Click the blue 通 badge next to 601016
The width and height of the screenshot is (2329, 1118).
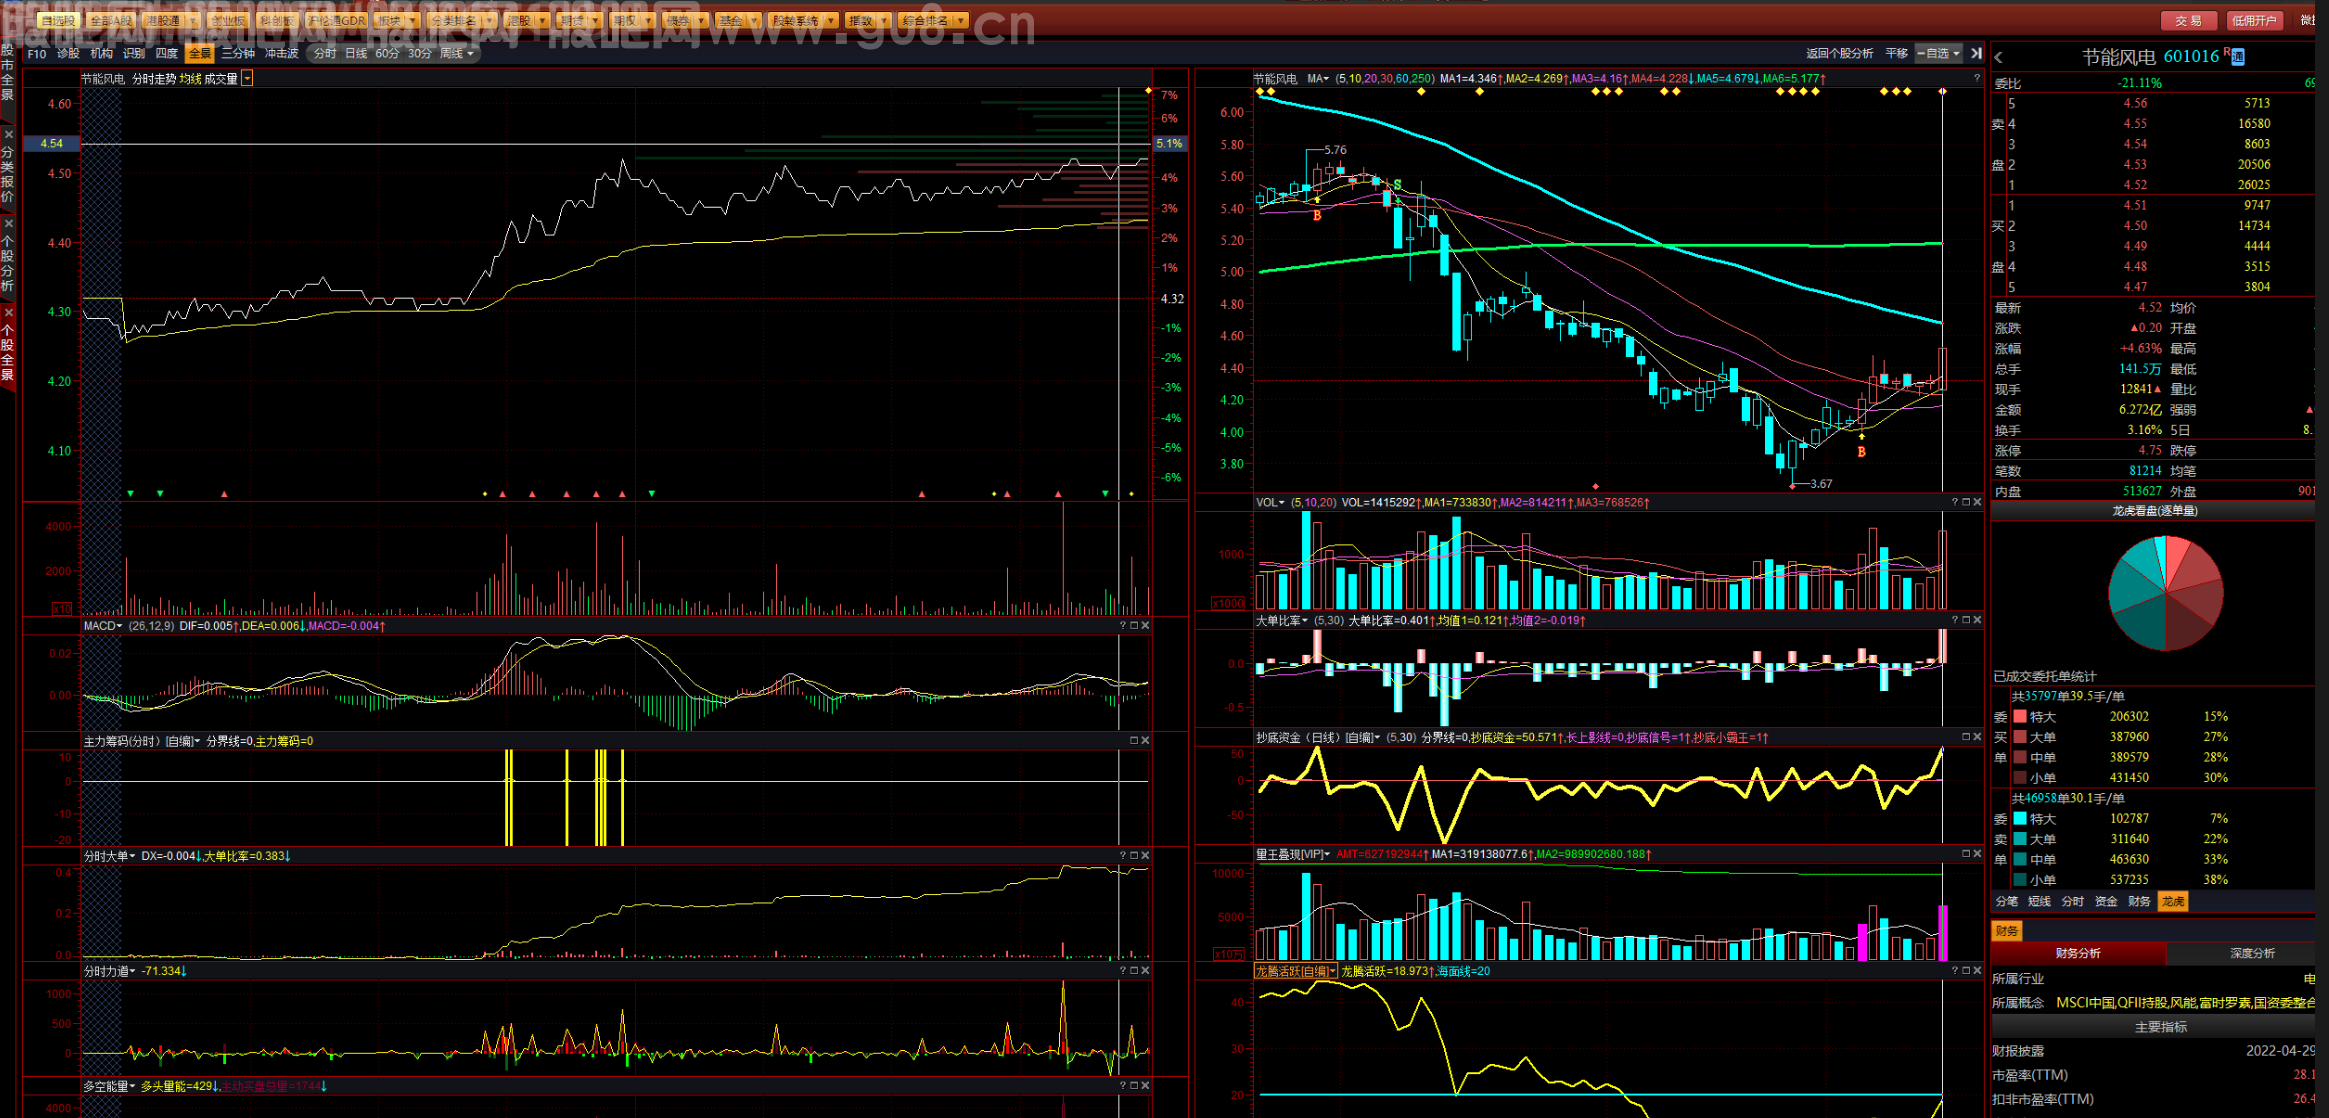(x=2238, y=57)
